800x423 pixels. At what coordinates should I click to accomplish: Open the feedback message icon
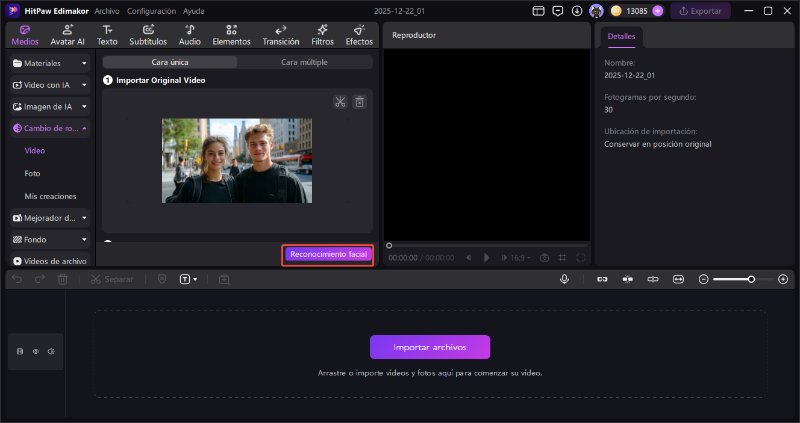coord(558,11)
